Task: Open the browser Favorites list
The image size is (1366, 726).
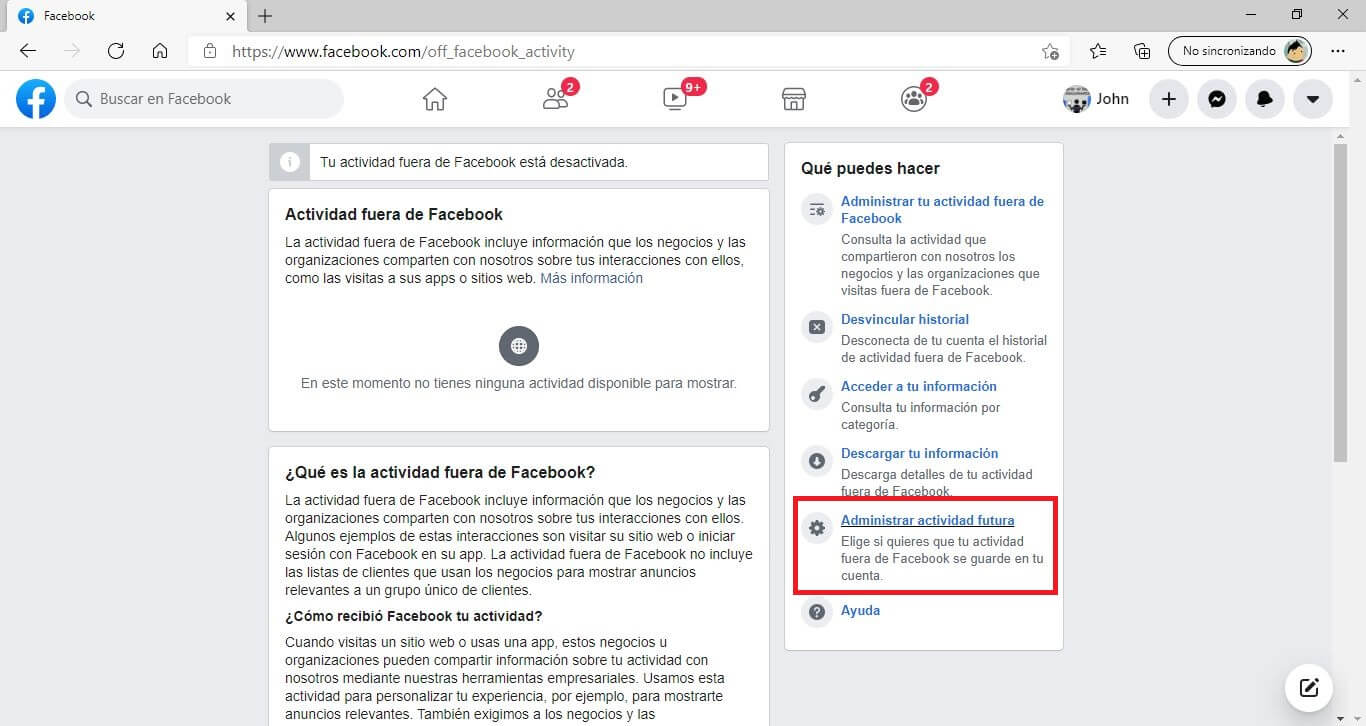Action: pos(1098,51)
